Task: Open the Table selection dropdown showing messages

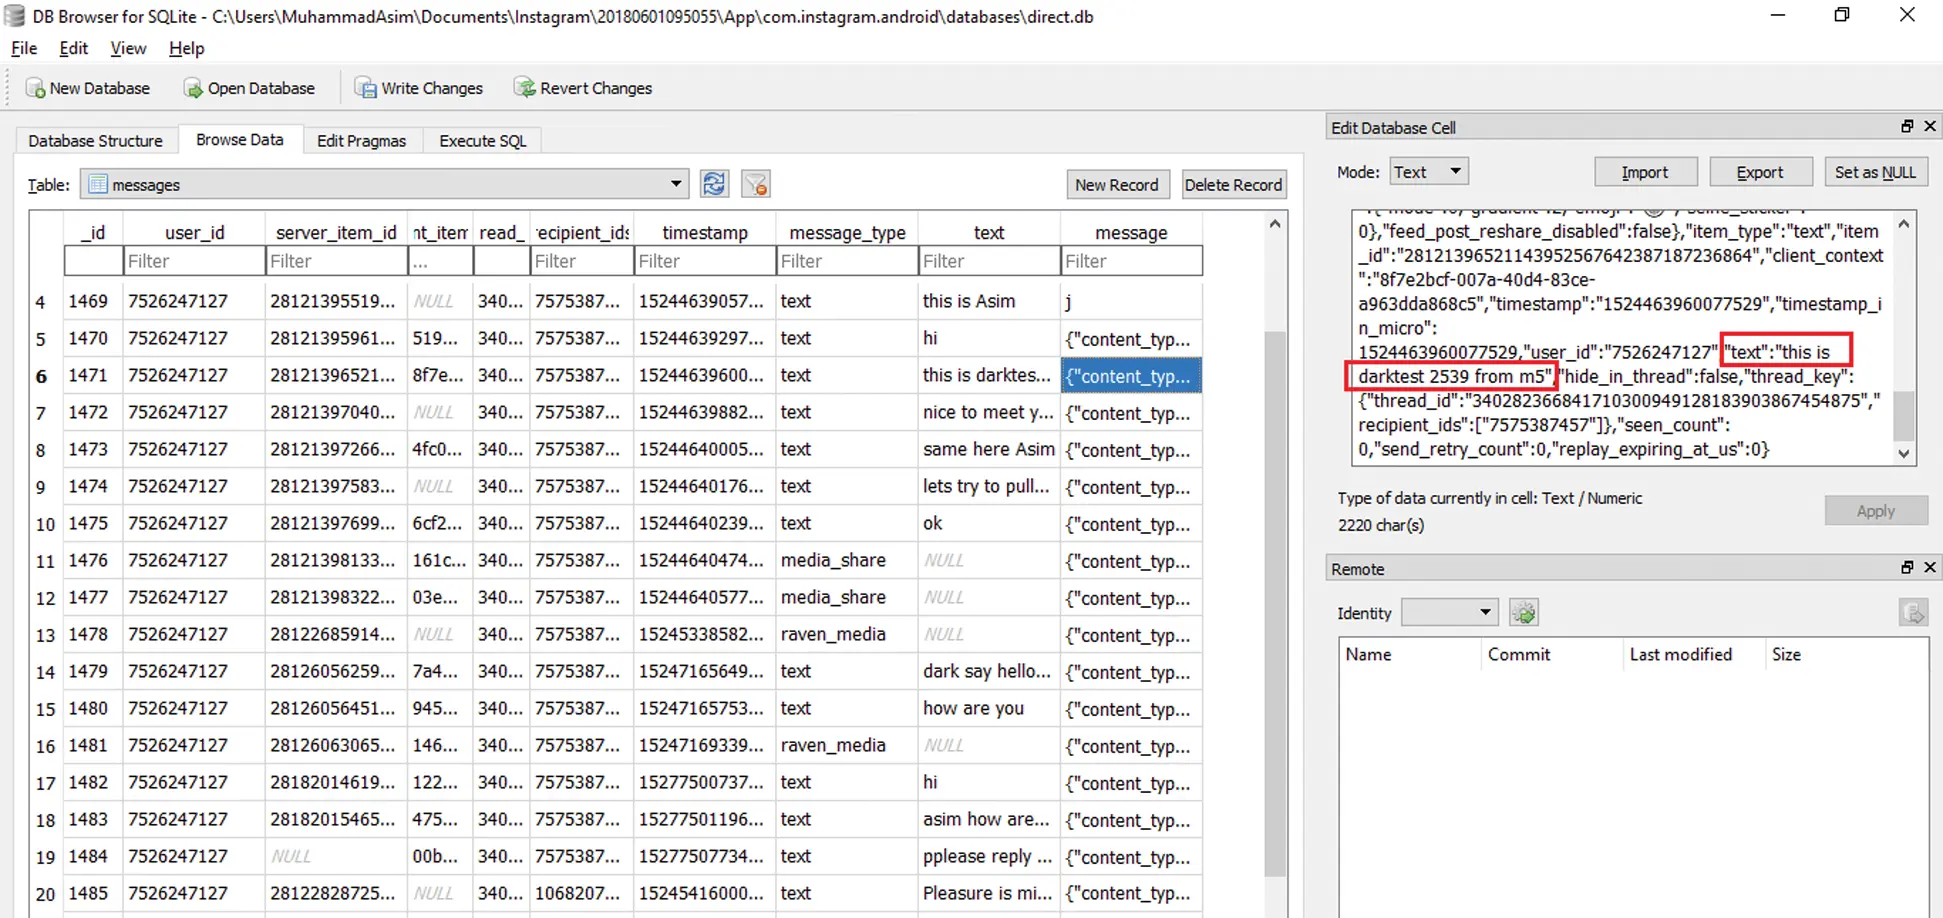Action: (x=385, y=184)
